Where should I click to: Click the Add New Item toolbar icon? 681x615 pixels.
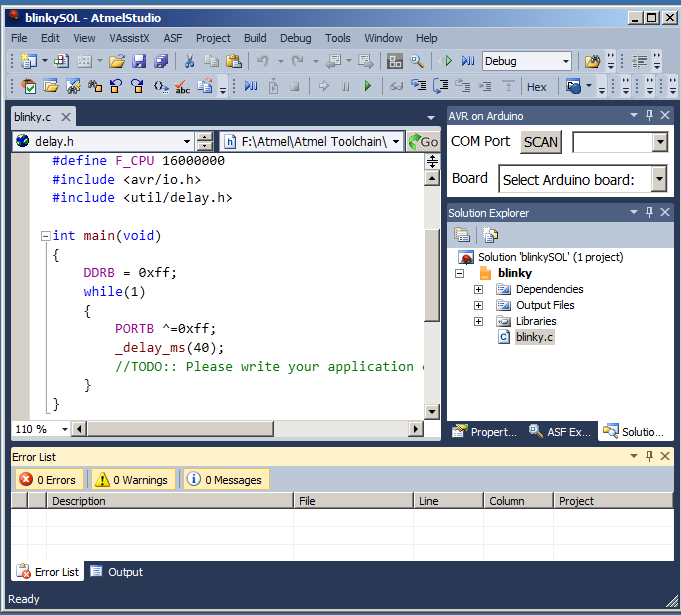61,61
